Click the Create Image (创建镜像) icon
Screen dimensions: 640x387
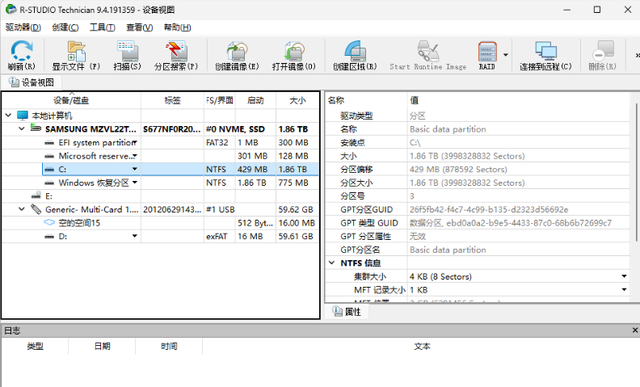(x=237, y=55)
